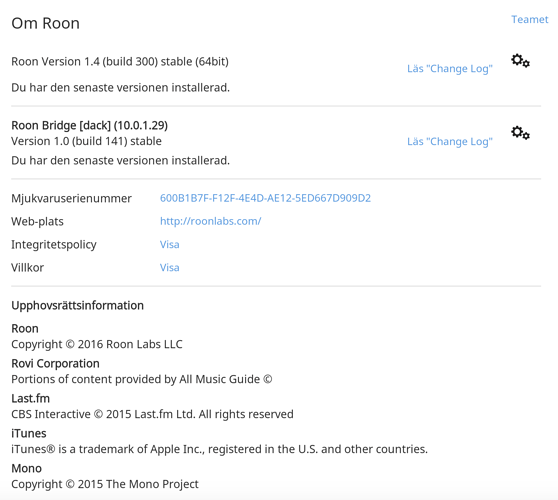Show the Villkor via Visa link
The width and height of the screenshot is (558, 500).
[x=170, y=268]
